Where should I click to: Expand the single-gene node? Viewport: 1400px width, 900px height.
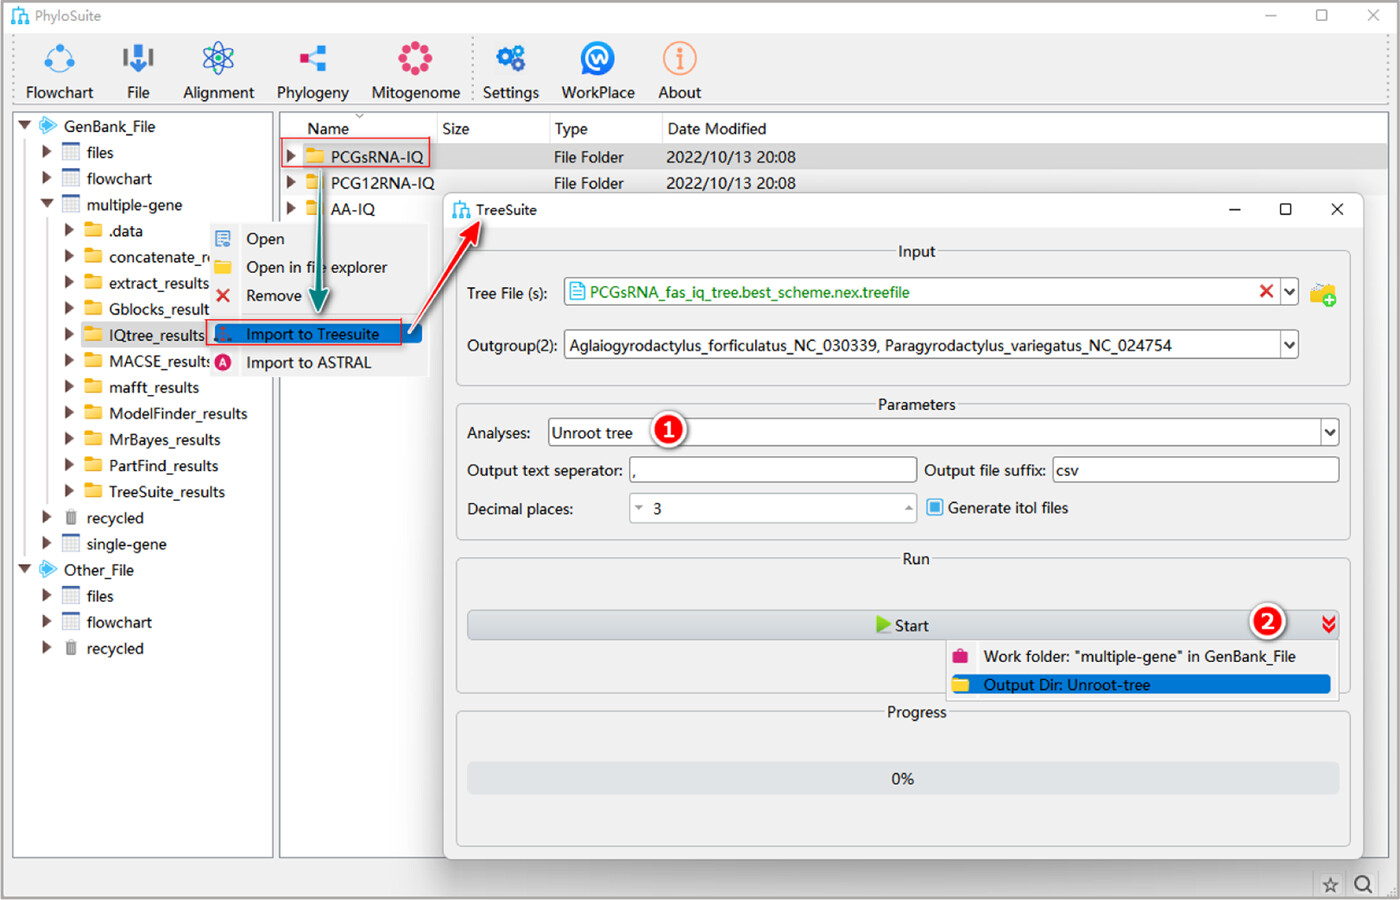tap(47, 544)
